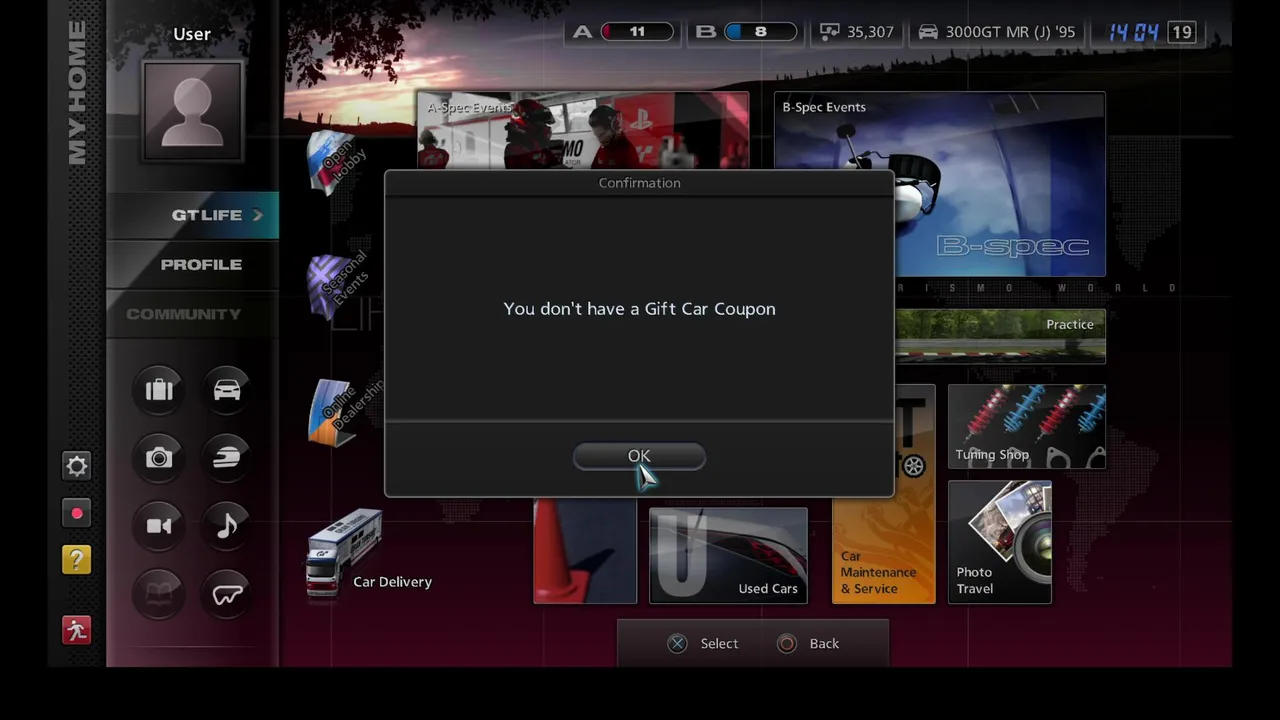Click the Select cross button hint

pos(703,643)
